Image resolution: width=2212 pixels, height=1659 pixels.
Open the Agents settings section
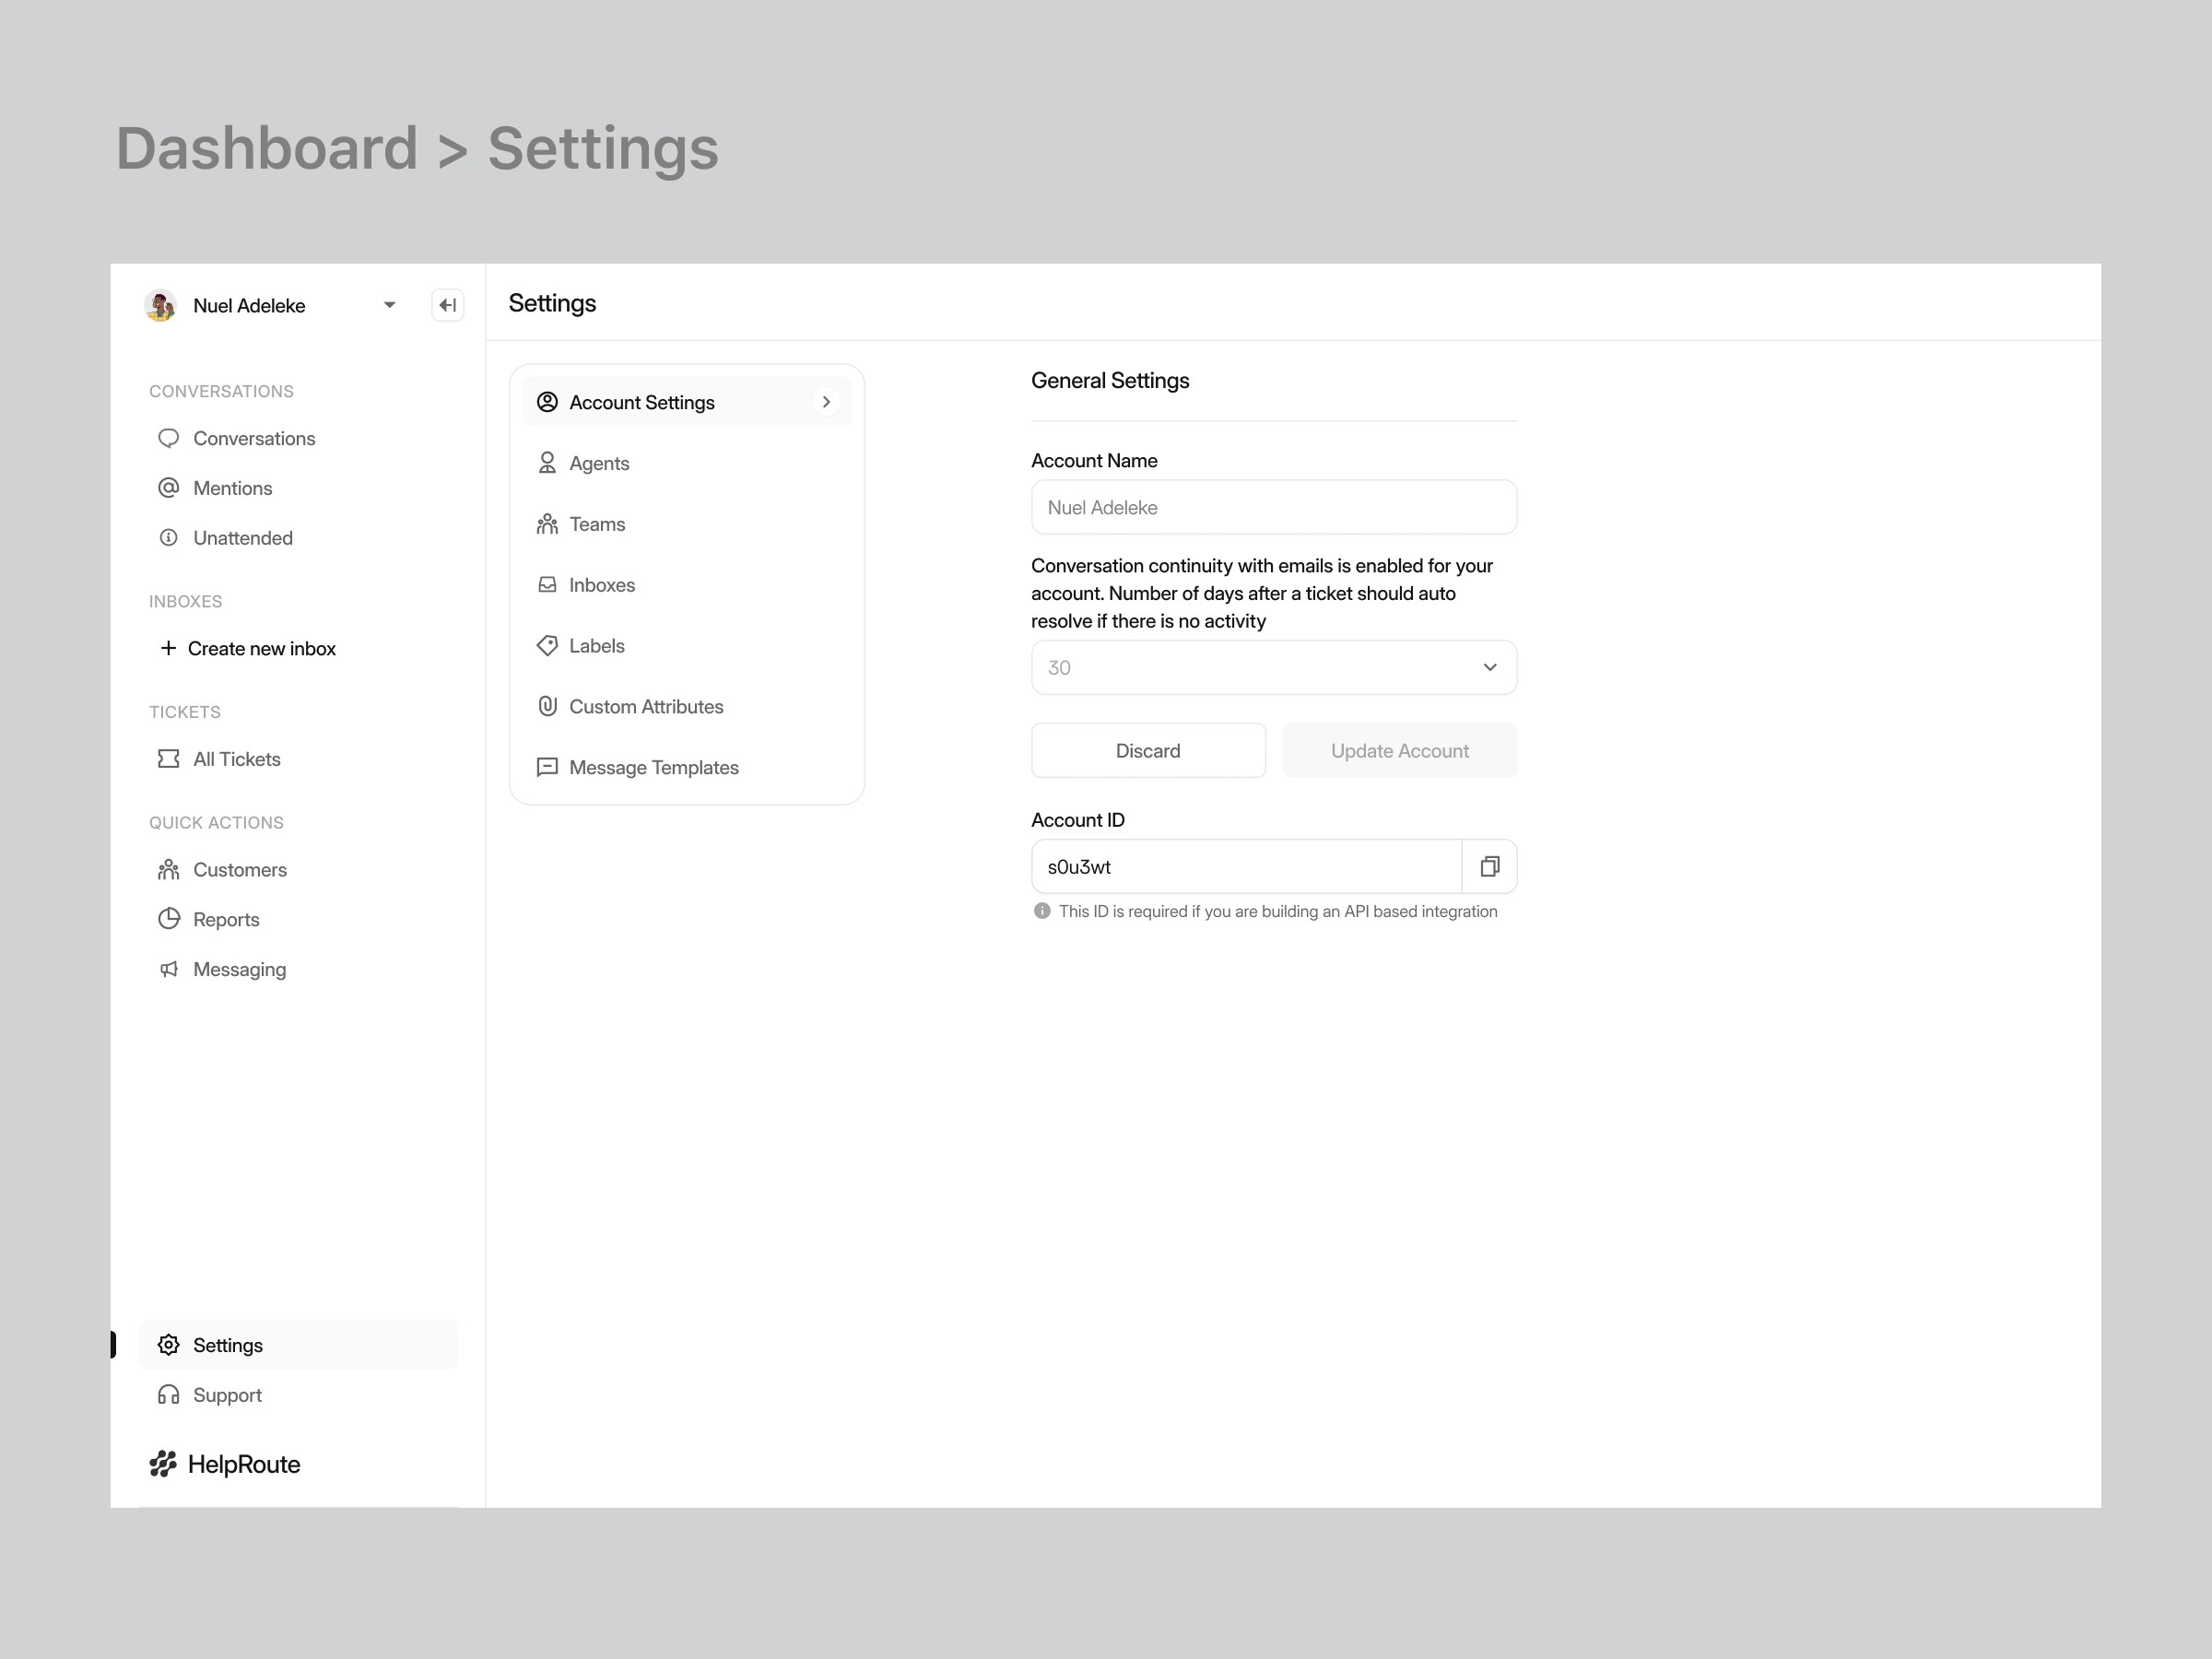tap(598, 463)
